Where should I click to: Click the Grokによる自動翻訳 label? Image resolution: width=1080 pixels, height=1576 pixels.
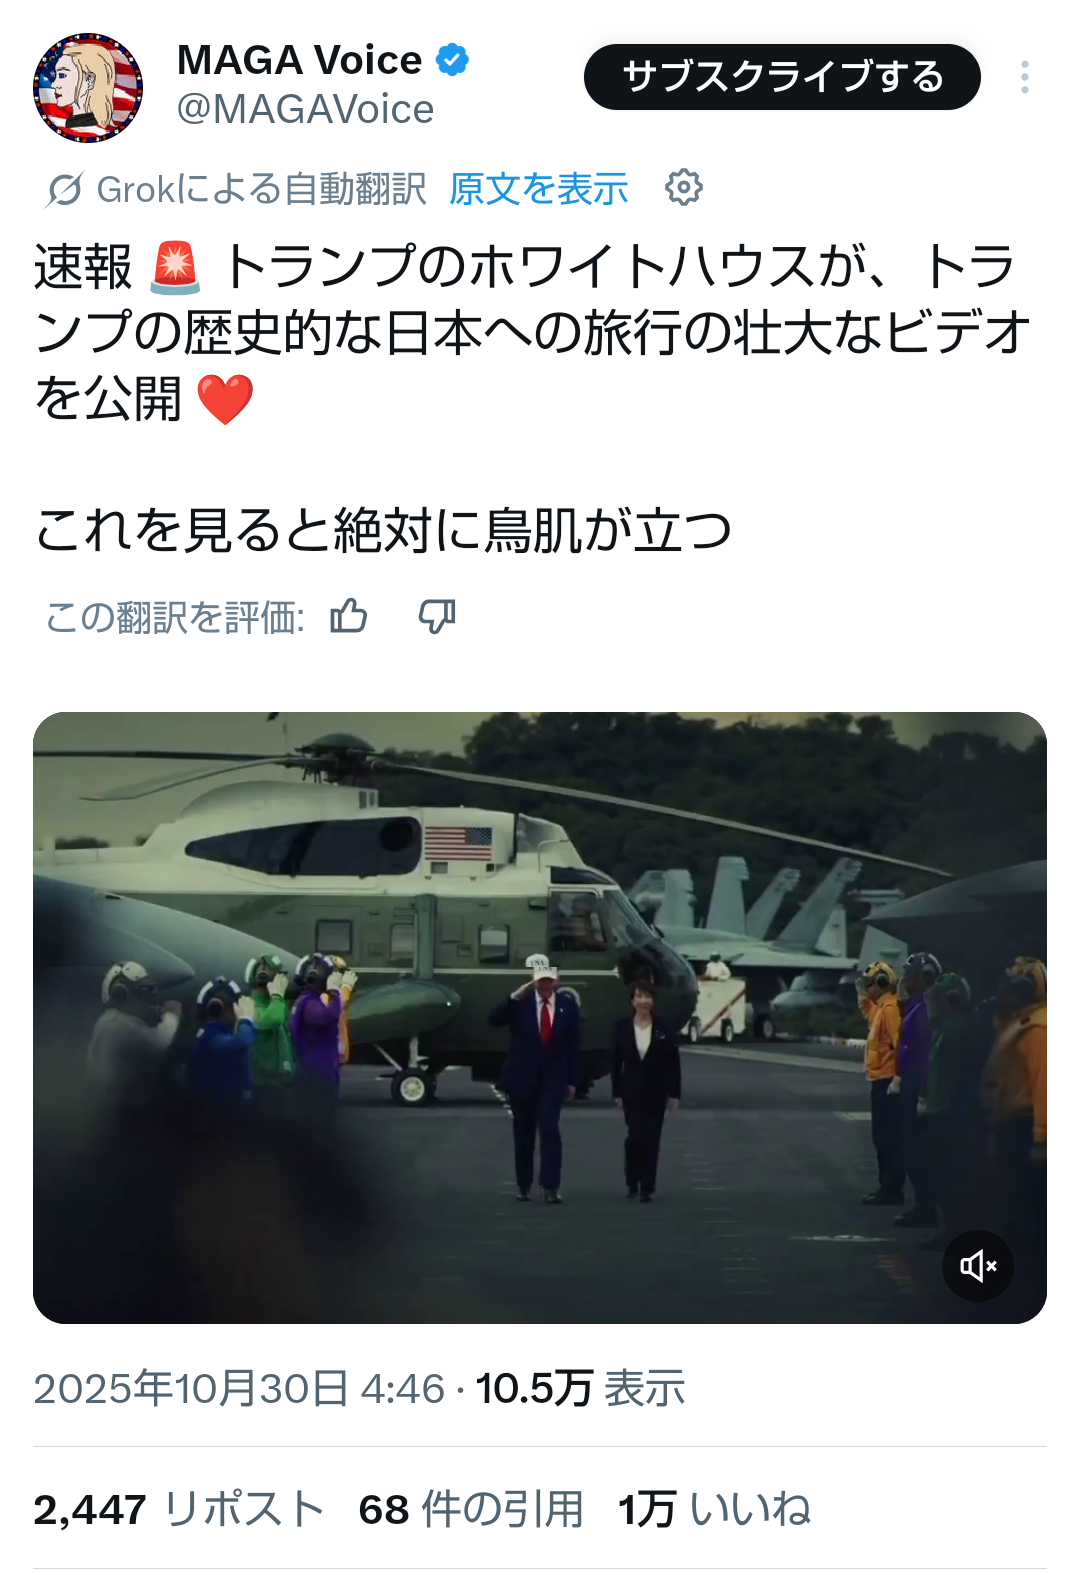click(261, 189)
